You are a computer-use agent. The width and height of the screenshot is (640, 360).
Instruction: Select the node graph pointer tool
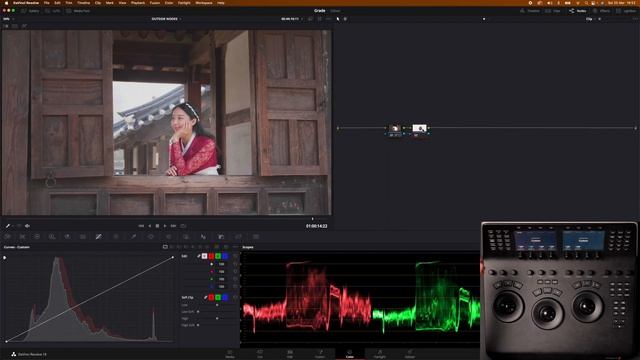point(338,19)
